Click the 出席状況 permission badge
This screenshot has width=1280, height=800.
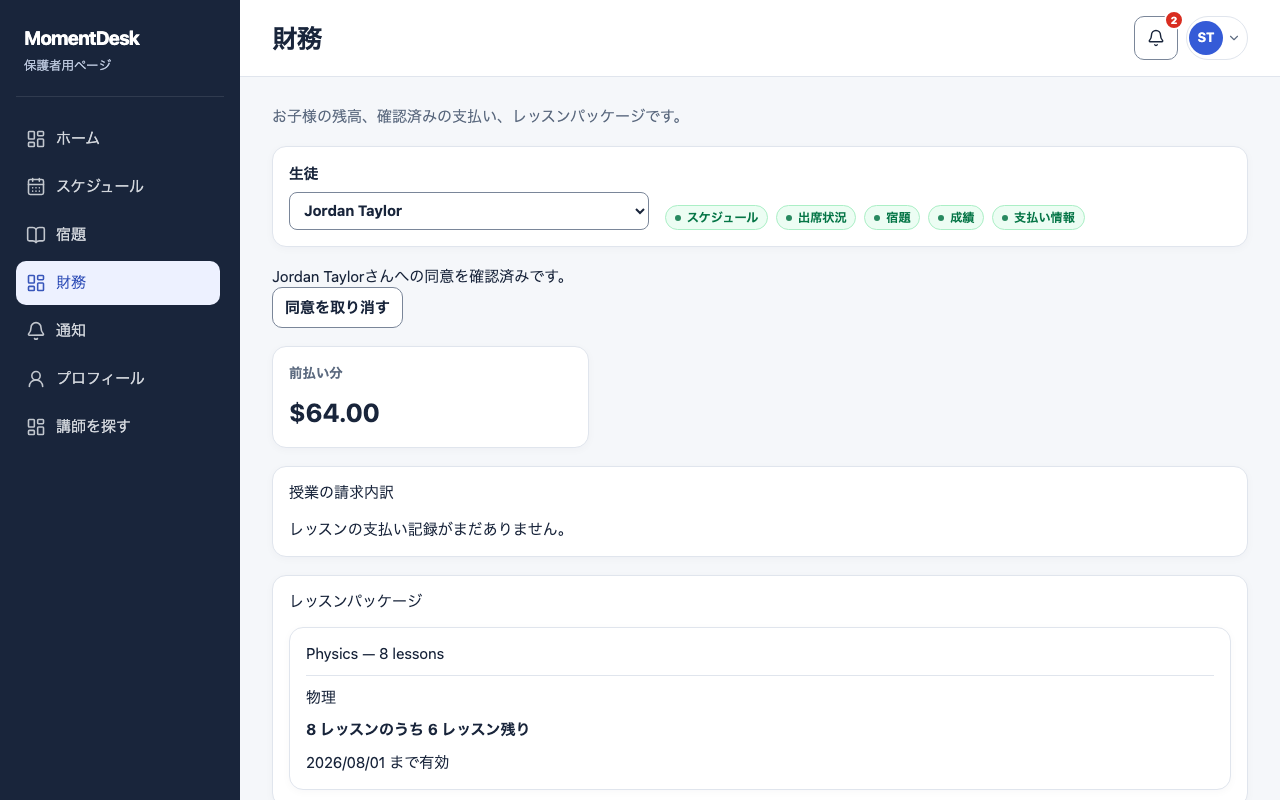tap(816, 218)
